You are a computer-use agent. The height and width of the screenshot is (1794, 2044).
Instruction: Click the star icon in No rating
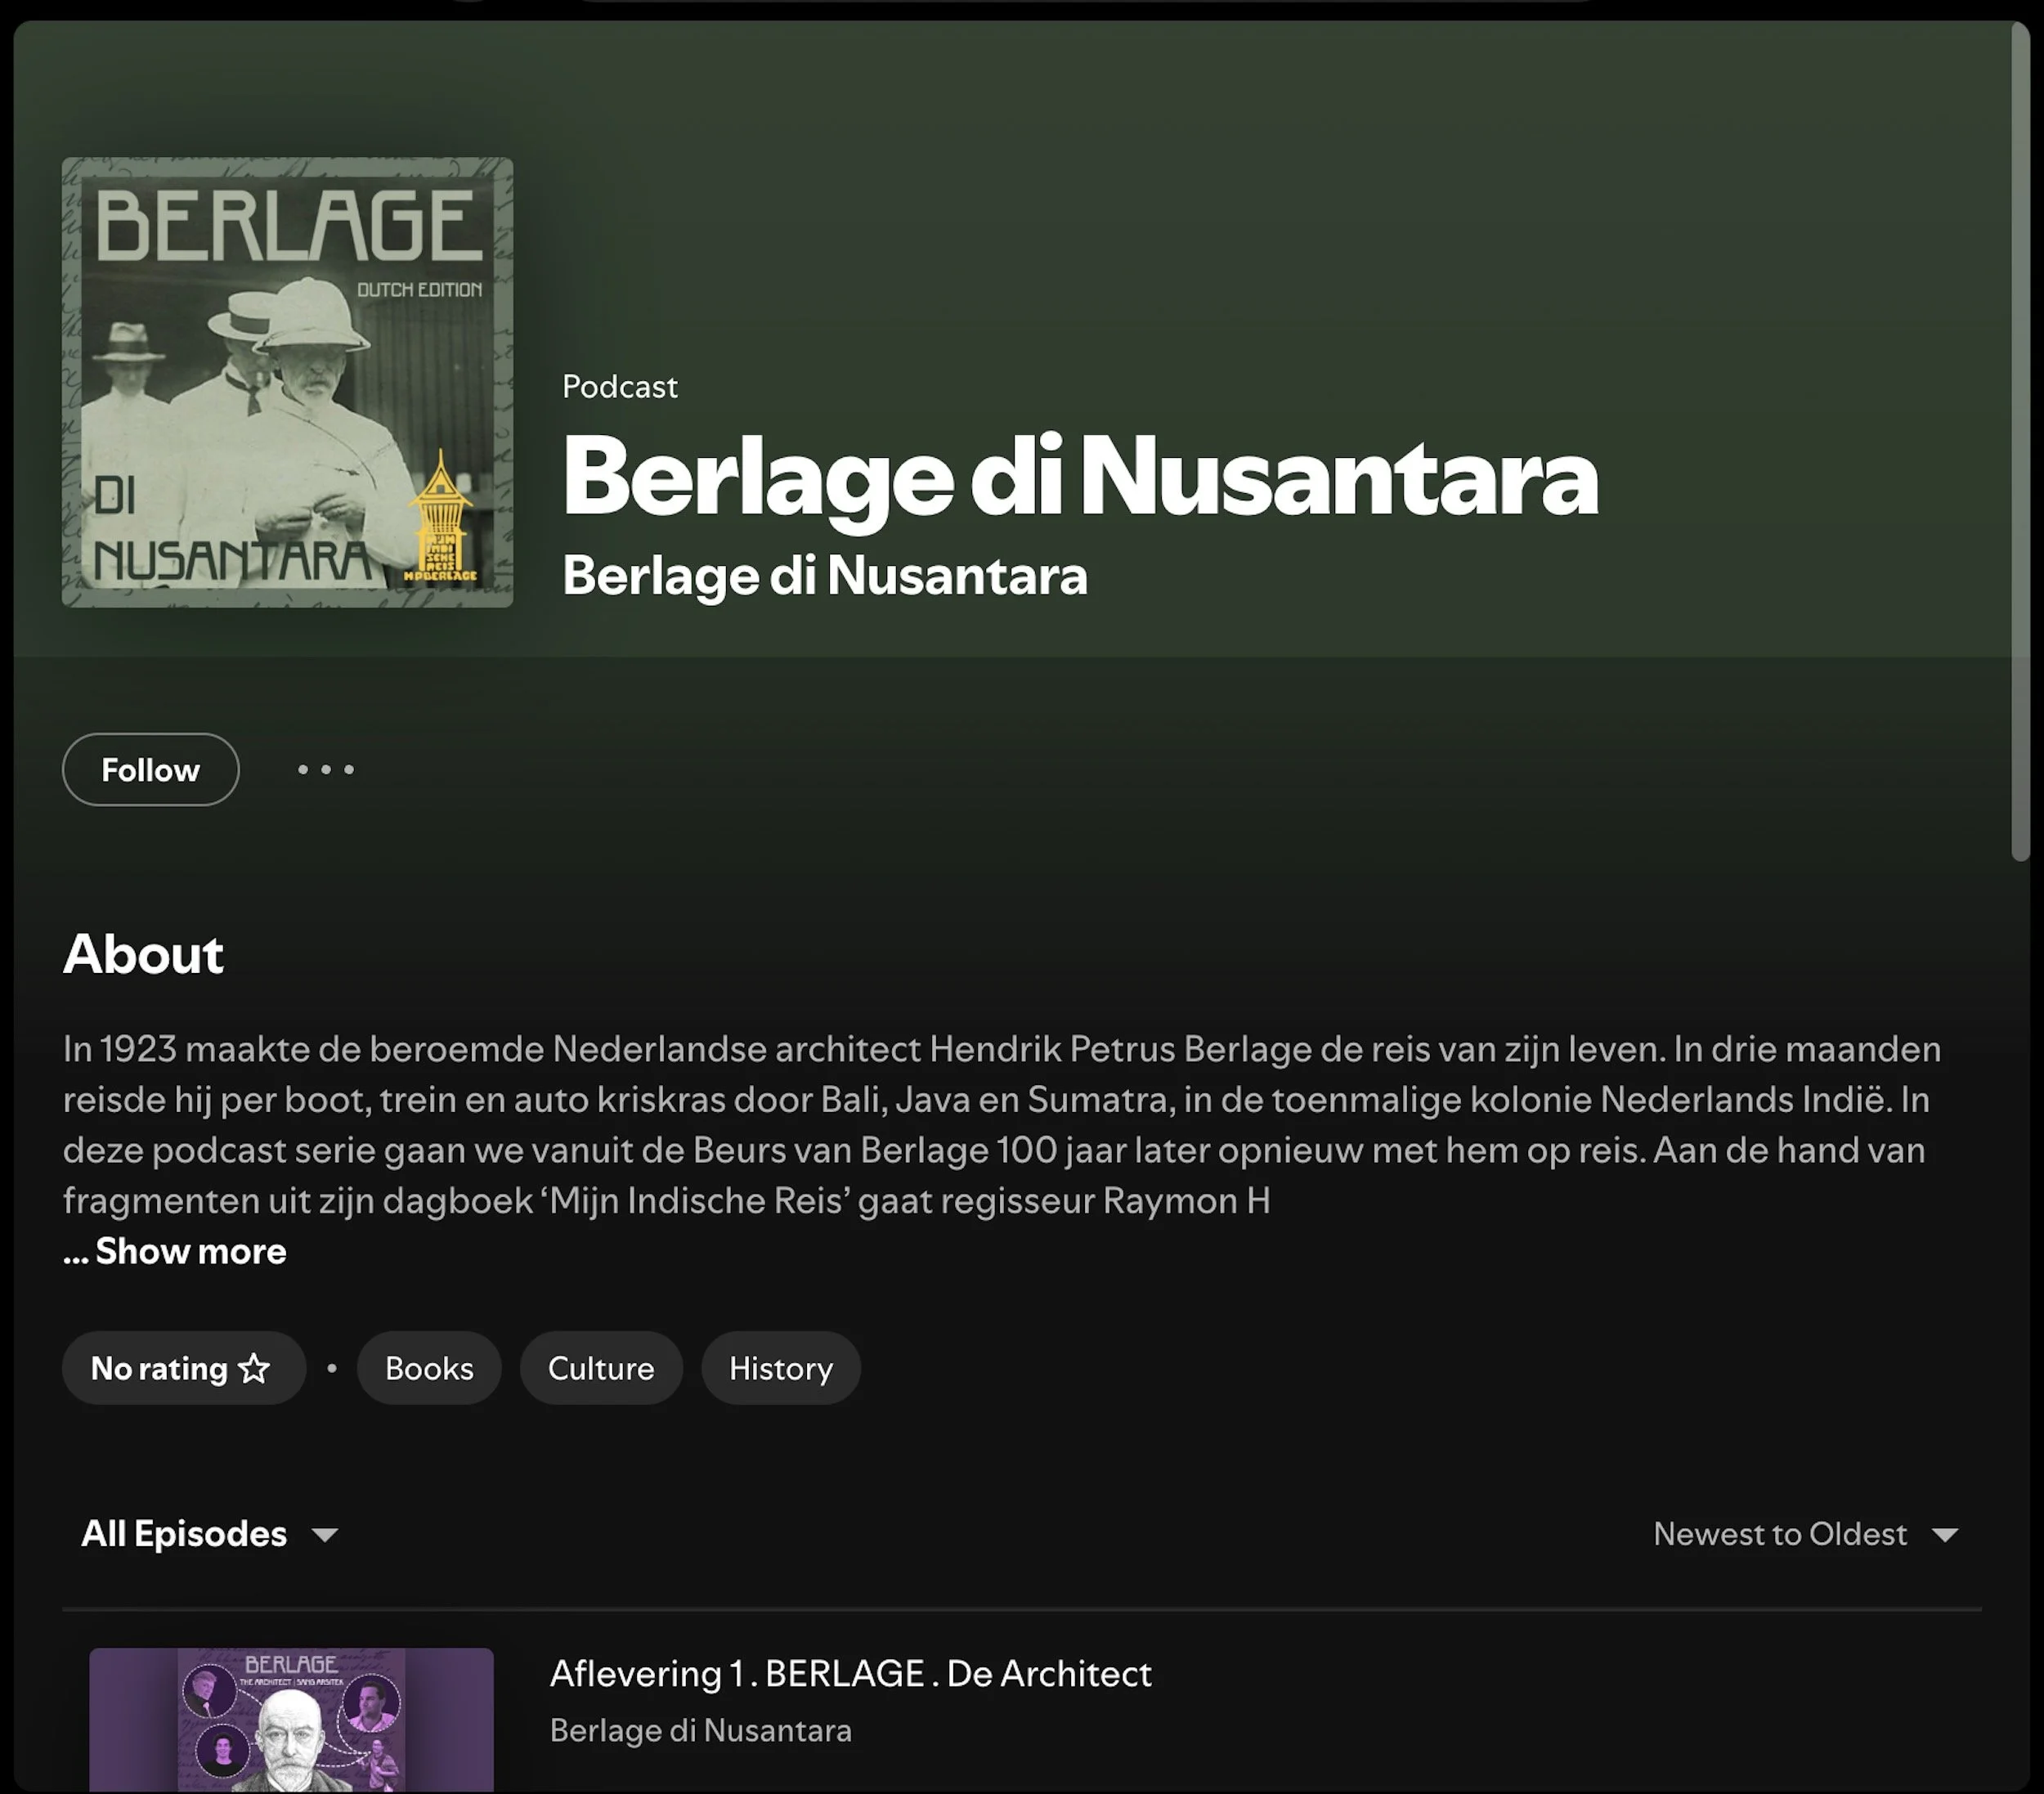point(254,1367)
